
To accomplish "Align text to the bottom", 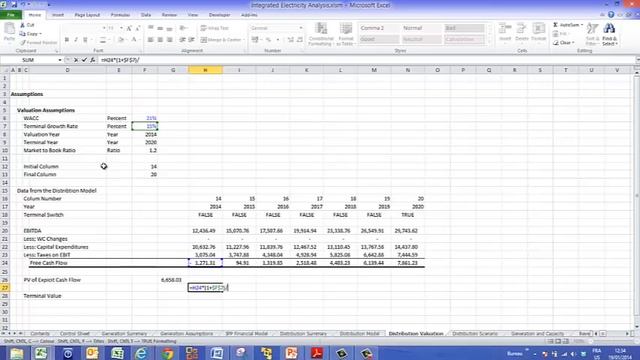I will (x=169, y=28).
